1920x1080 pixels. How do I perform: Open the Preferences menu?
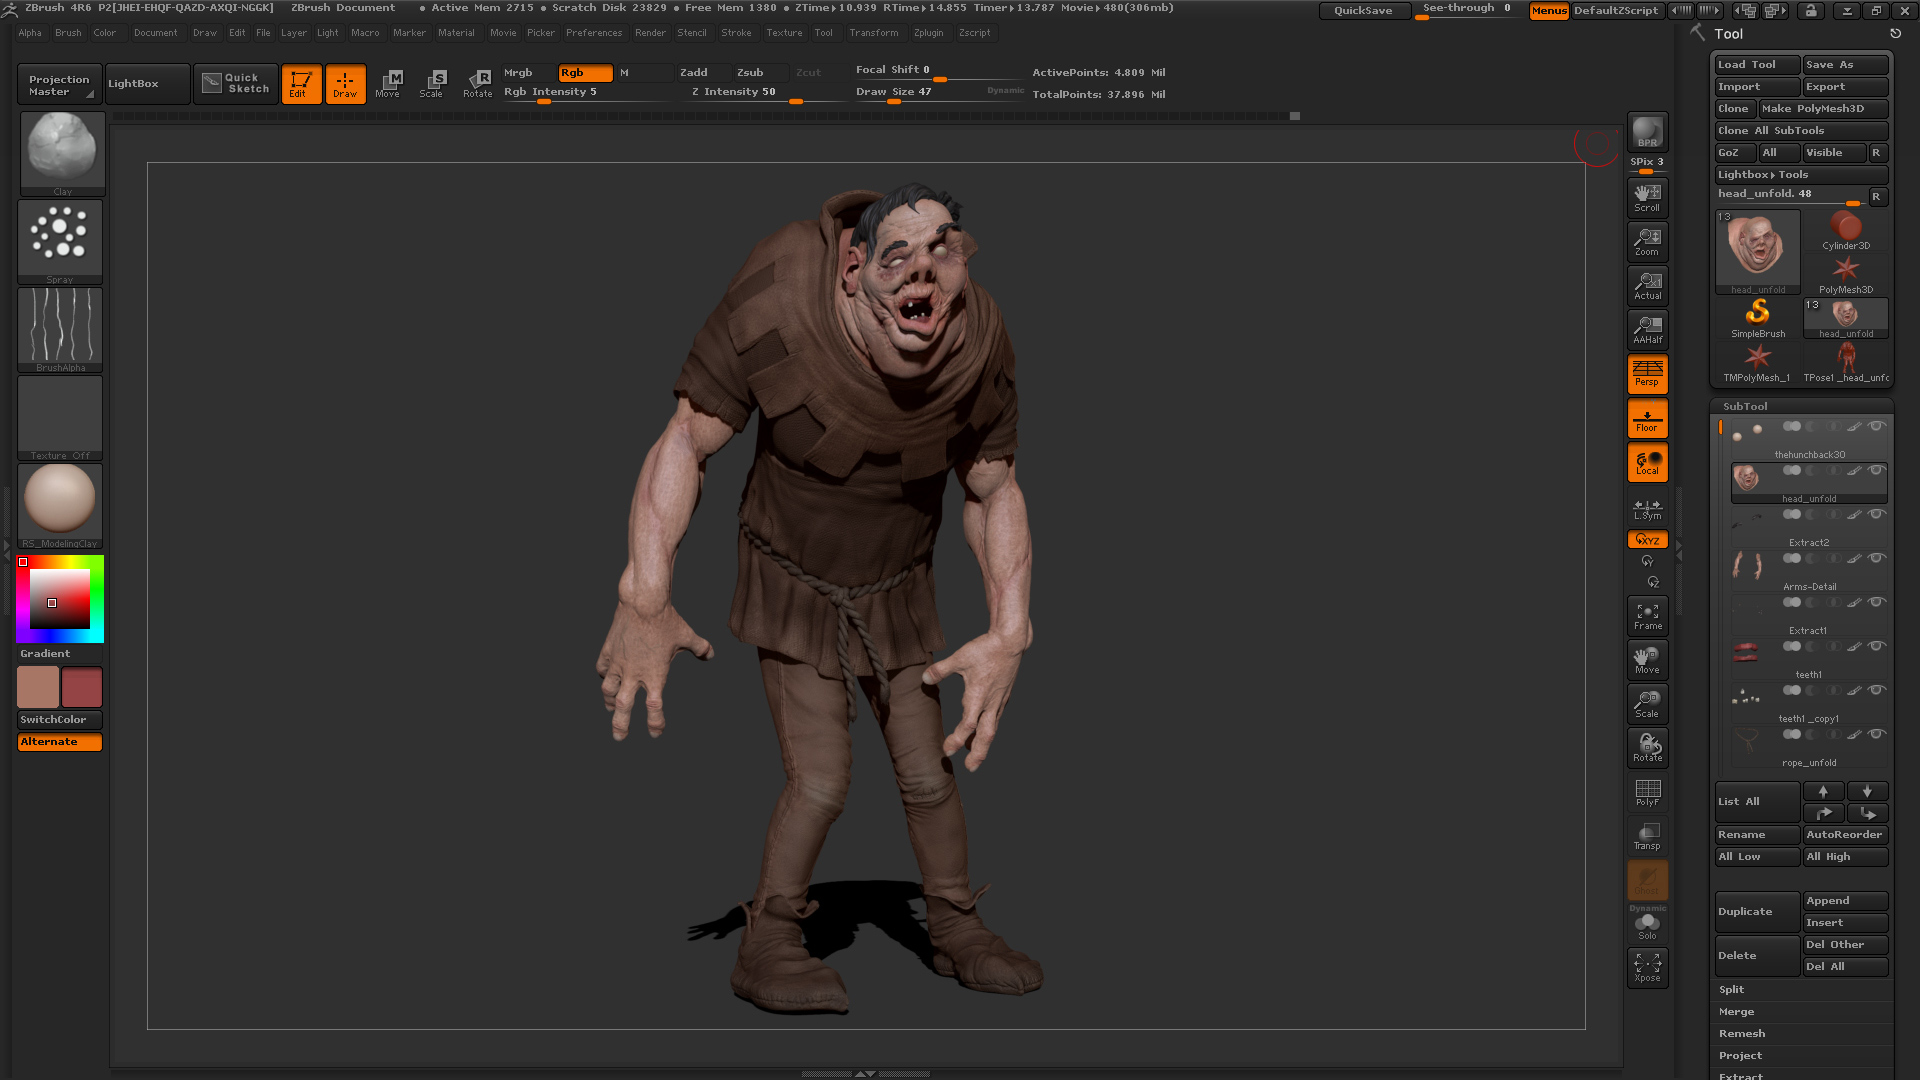pyautogui.click(x=594, y=32)
